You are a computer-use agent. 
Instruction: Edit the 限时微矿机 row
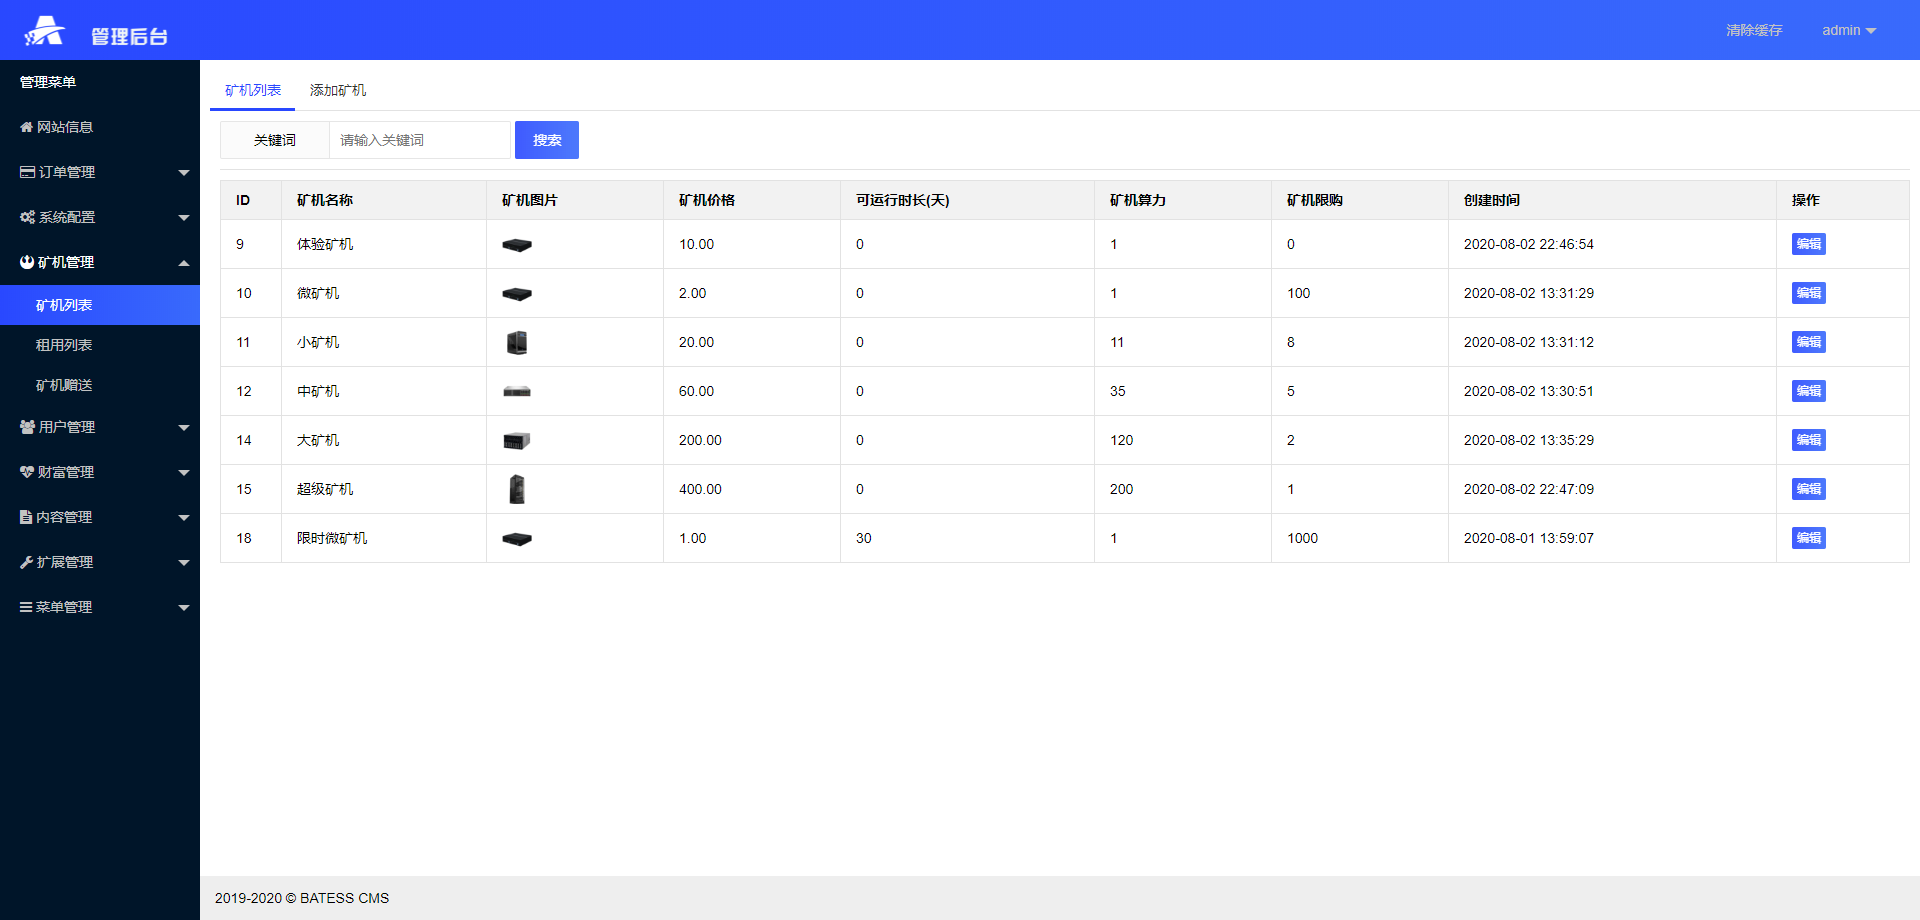tap(1809, 538)
